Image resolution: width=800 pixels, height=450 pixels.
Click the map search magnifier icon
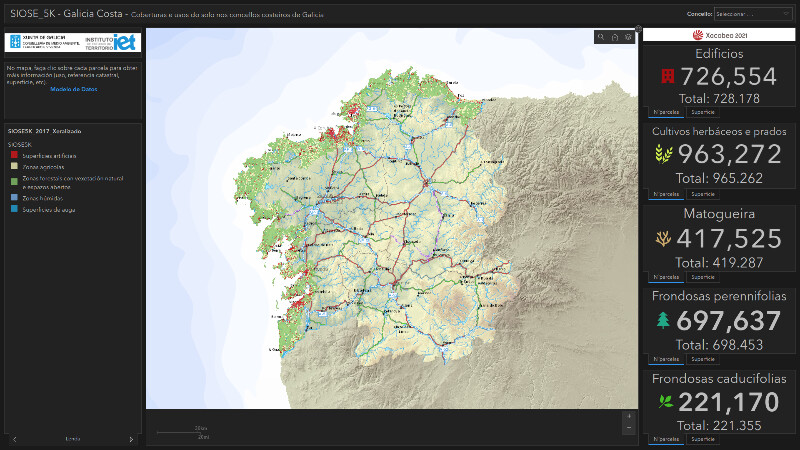coord(601,37)
